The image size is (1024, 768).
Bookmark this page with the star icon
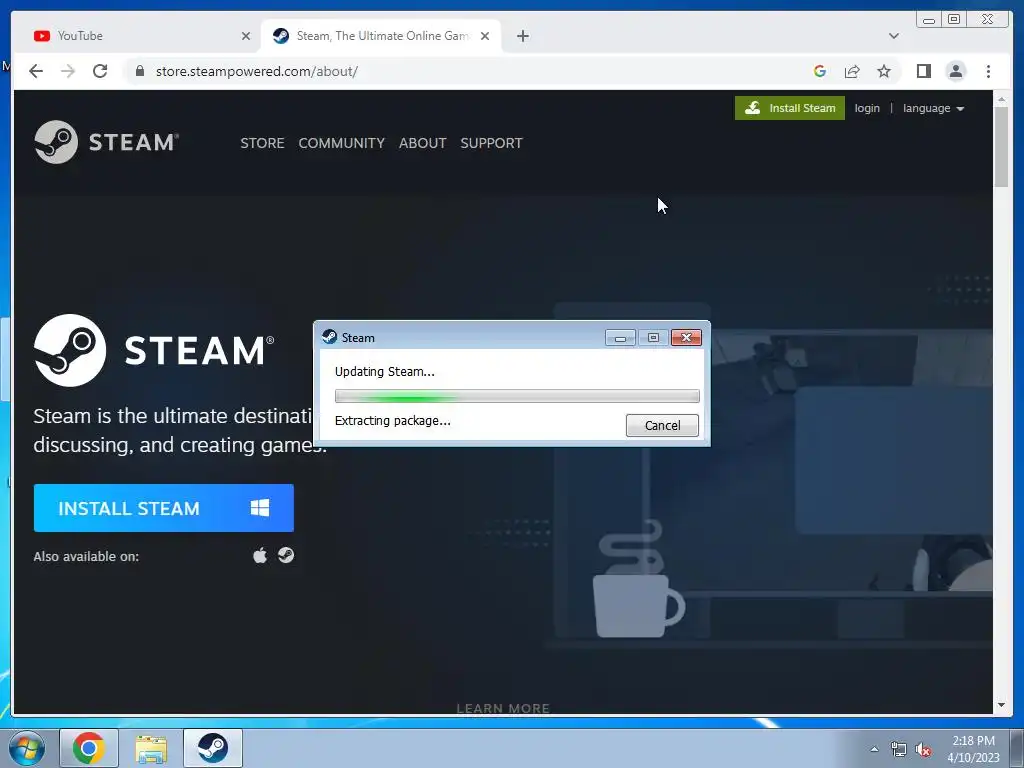pyautogui.click(x=884, y=71)
